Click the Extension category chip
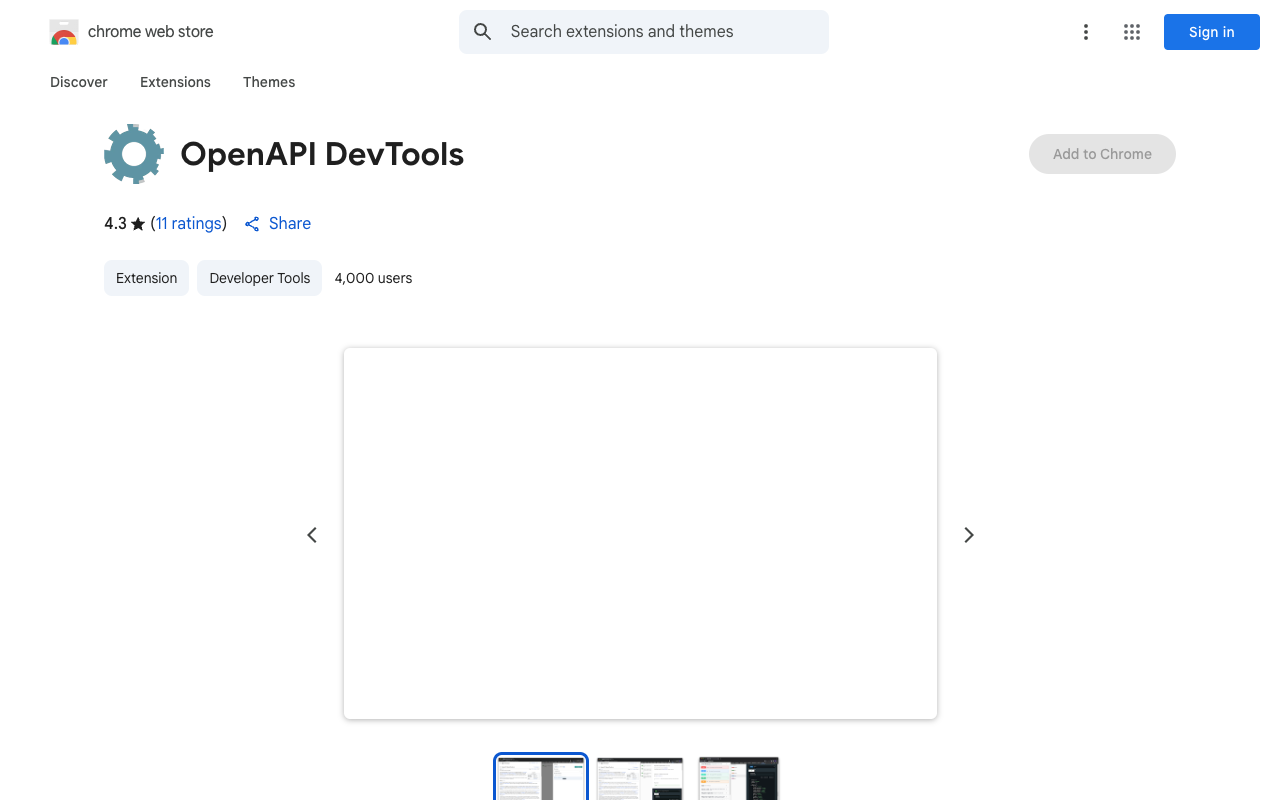Screen dimensions: 1280x800 (146, 278)
